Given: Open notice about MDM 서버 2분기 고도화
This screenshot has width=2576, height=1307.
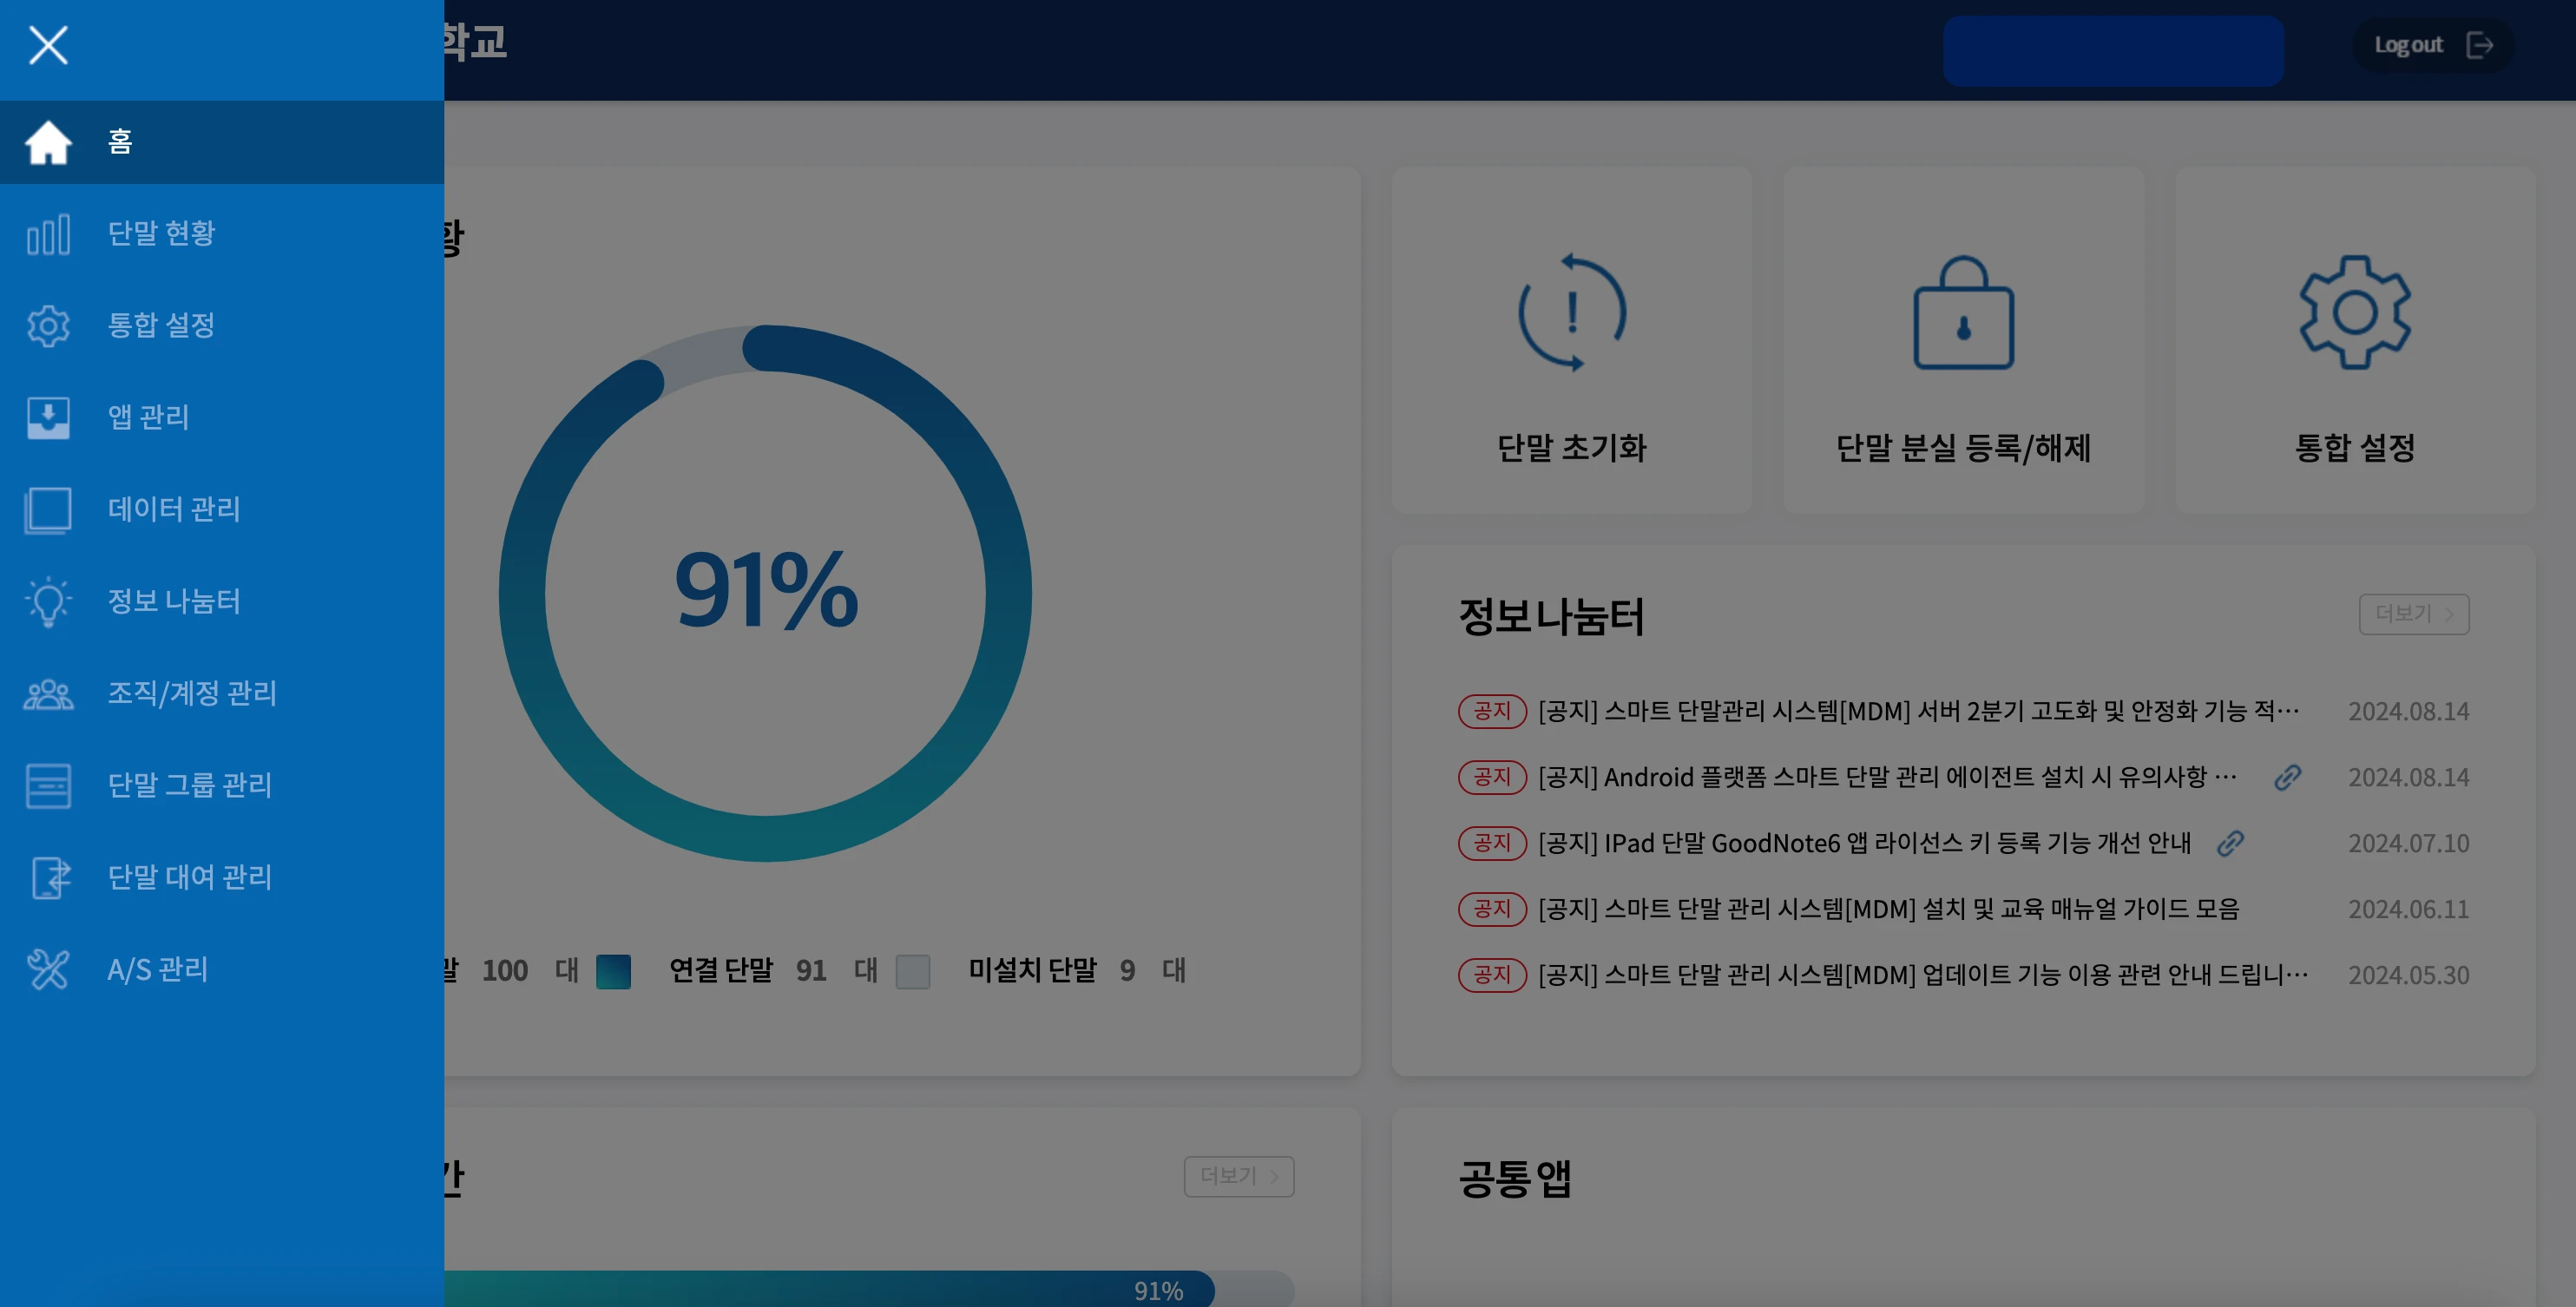Looking at the screenshot, I should [x=1919, y=711].
